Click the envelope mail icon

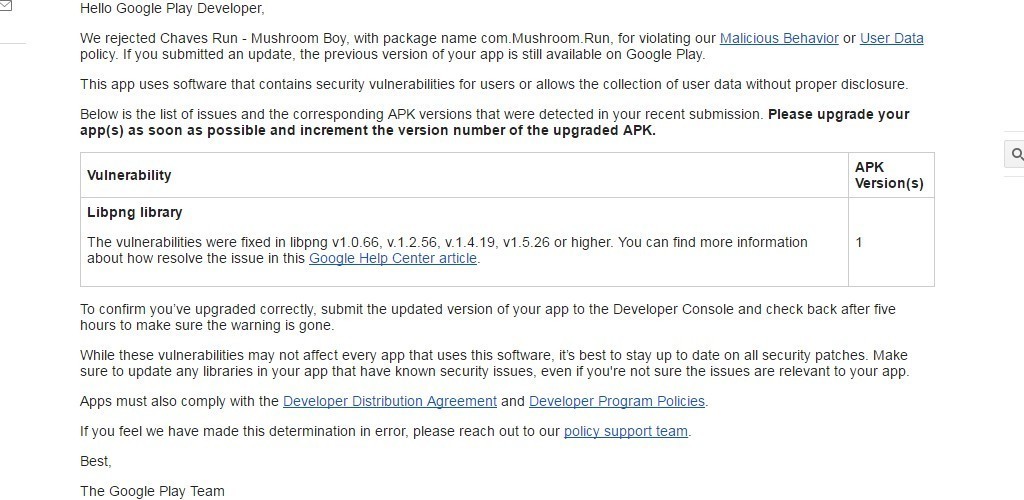pos(6,6)
